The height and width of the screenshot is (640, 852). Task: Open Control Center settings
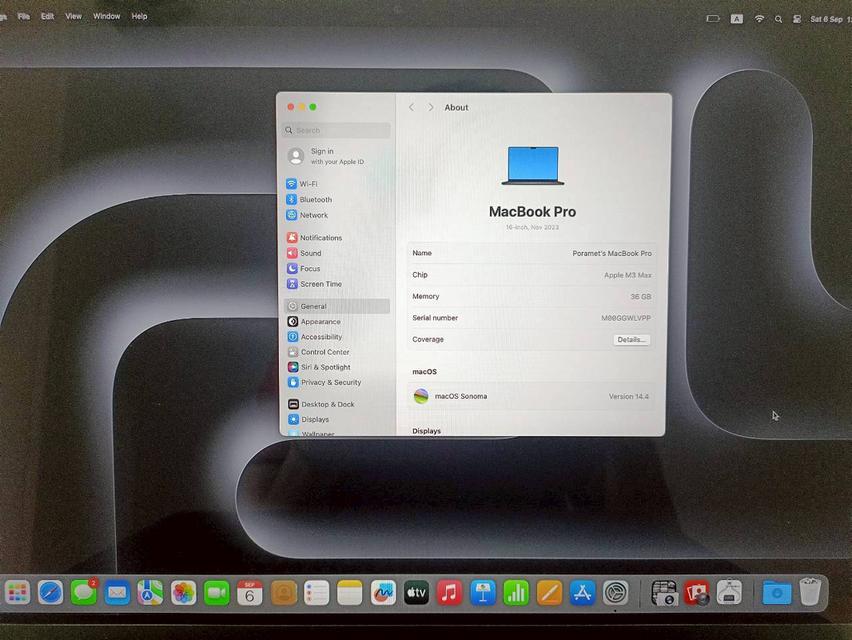click(318, 352)
